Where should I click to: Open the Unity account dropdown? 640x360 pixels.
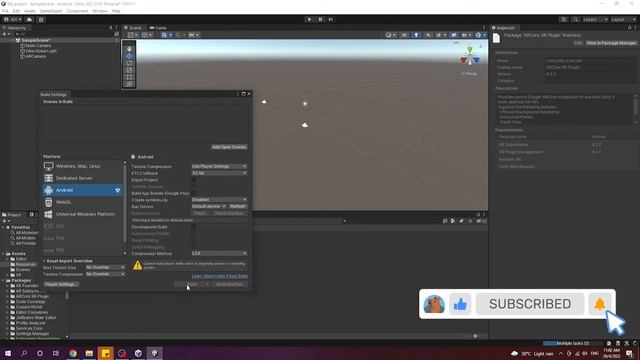tap(13, 19)
